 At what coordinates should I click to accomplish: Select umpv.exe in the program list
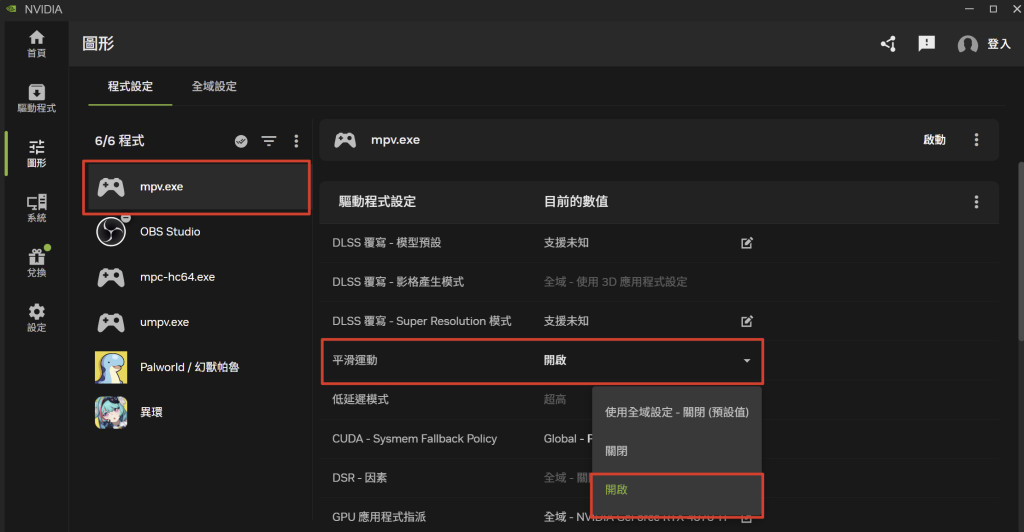pyautogui.click(x=197, y=322)
